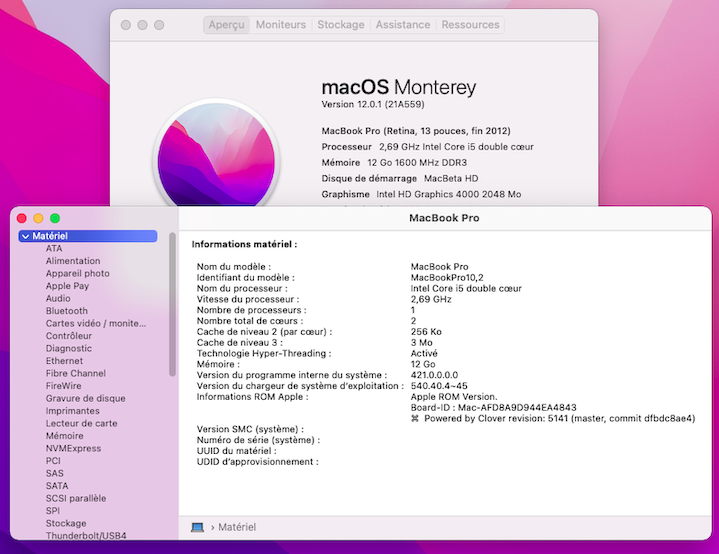Select Gravure de disque entry
719x554 pixels.
tap(85, 399)
